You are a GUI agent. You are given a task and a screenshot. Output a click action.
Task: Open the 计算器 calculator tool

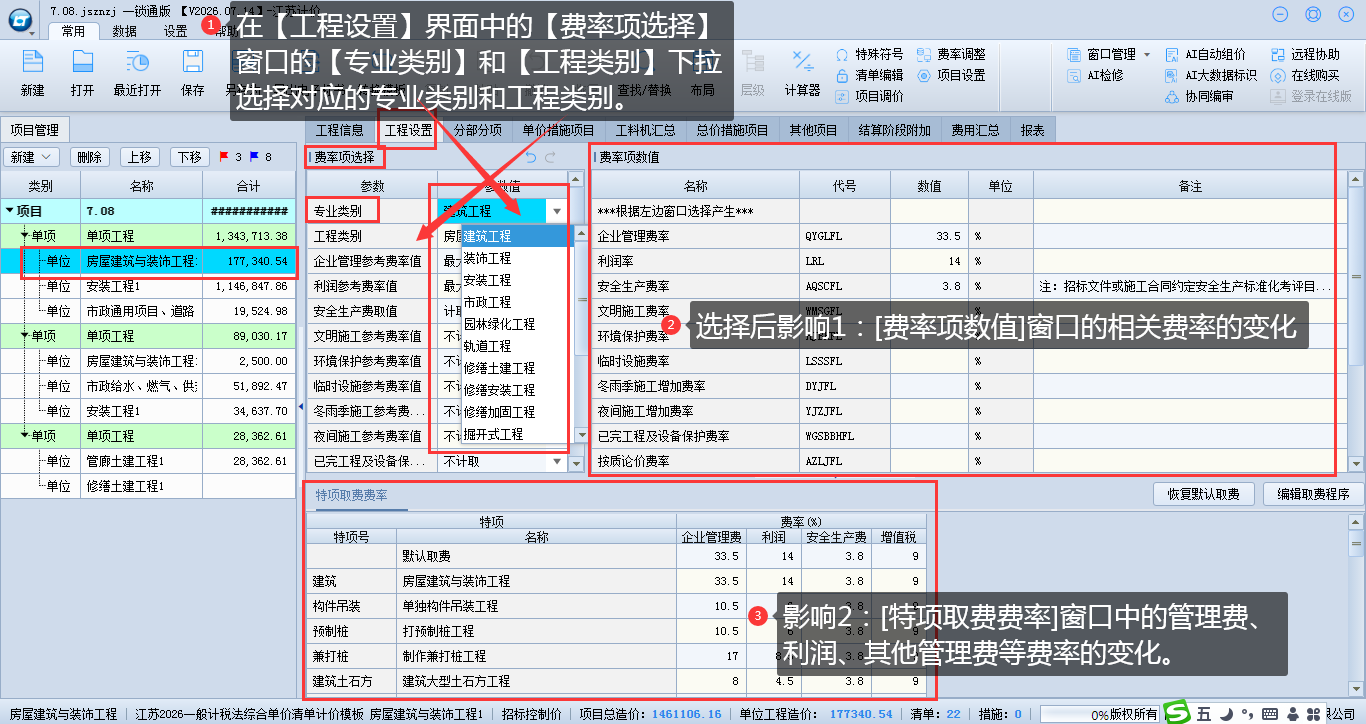[x=802, y=62]
